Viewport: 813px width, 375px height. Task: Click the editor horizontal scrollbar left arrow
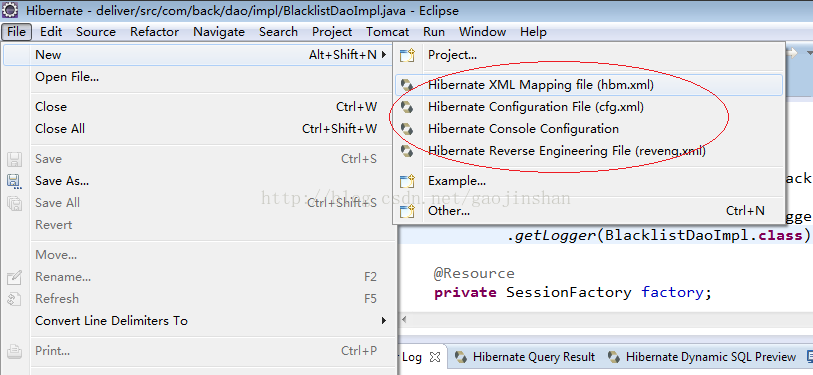coord(404,320)
